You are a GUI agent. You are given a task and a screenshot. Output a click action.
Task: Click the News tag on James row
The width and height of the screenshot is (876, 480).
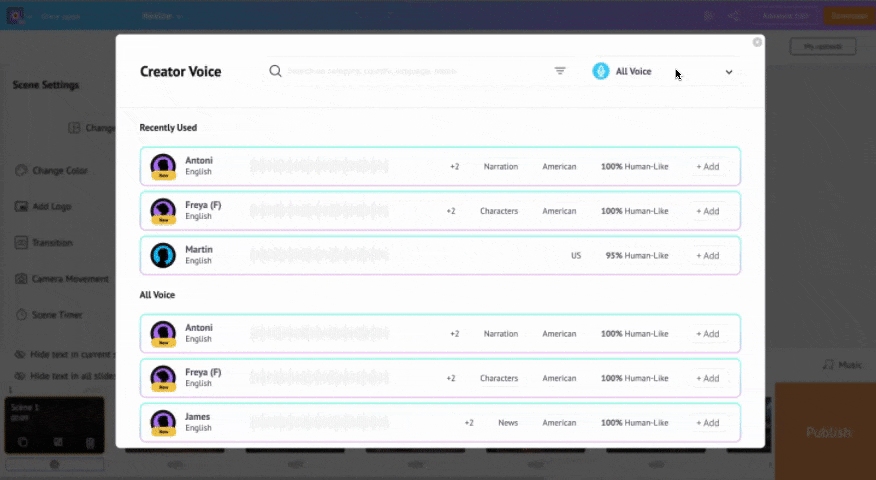[508, 423]
